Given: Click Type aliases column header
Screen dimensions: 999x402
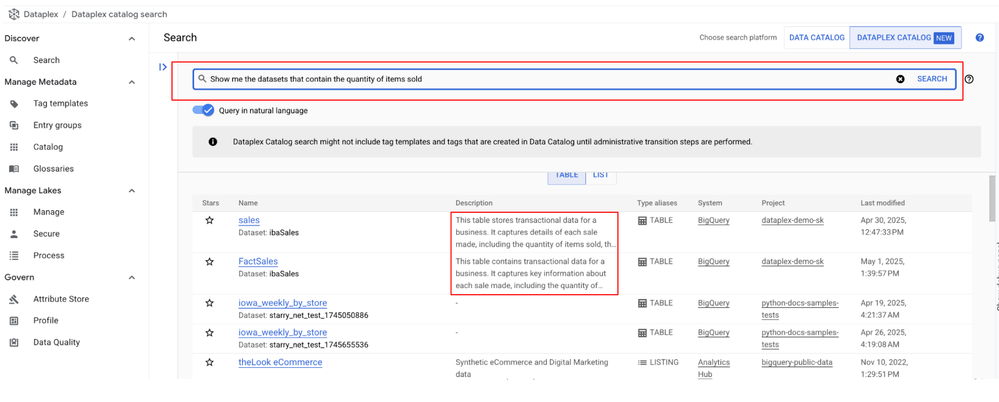Looking at the screenshot, I should [657, 203].
